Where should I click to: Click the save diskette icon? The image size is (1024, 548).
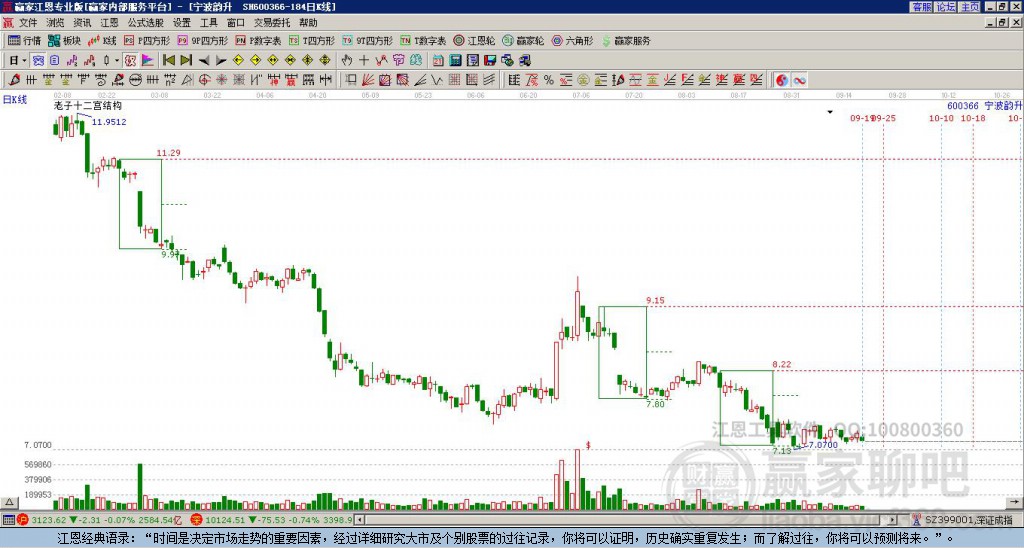point(490,61)
